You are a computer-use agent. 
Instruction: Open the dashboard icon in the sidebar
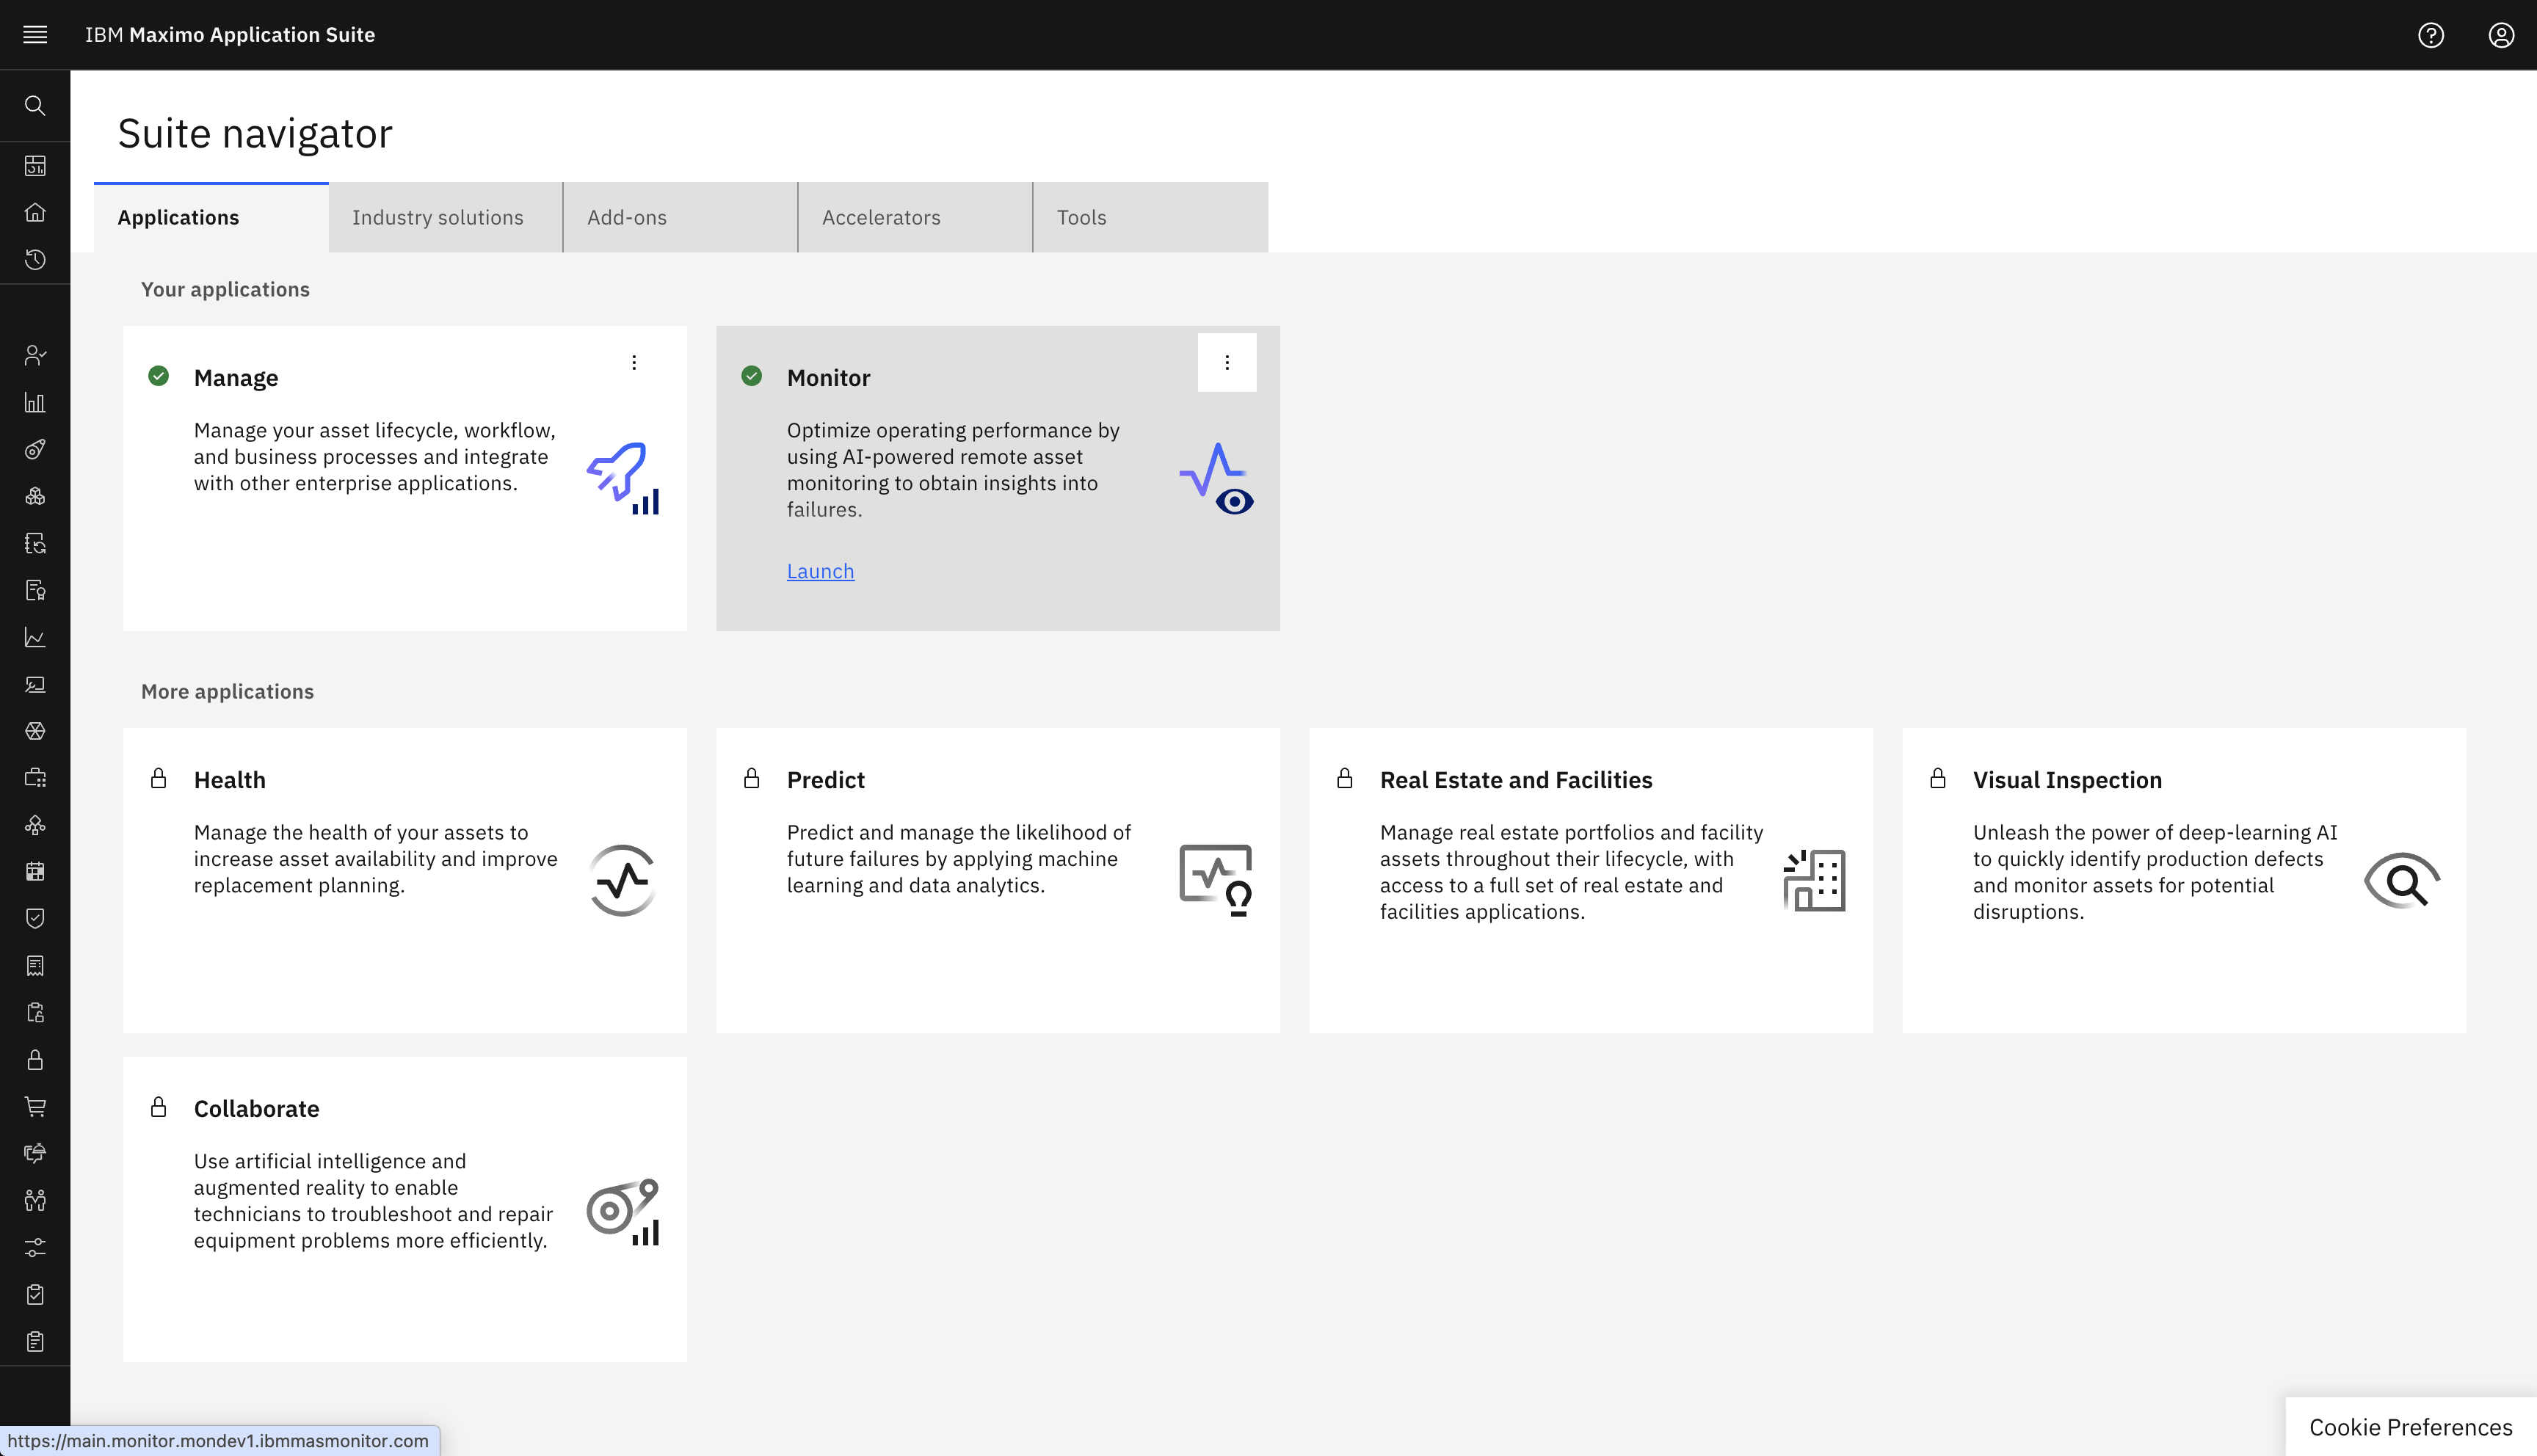click(35, 165)
